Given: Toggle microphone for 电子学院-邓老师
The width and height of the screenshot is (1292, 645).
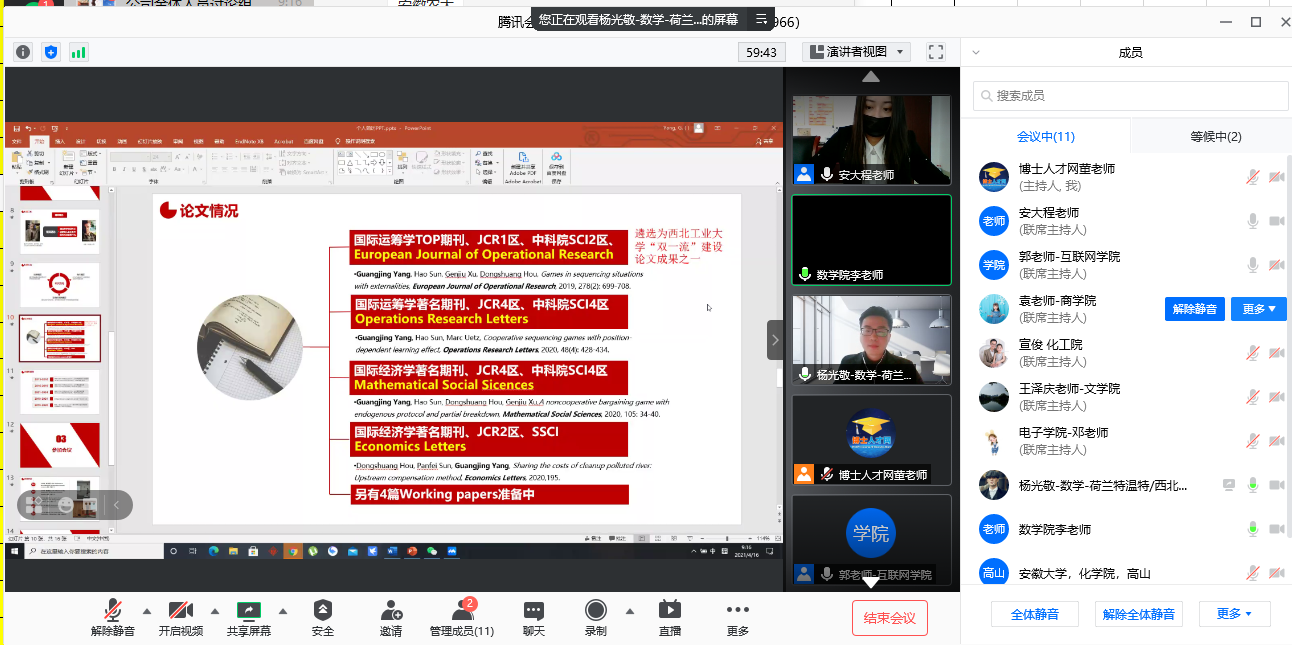Looking at the screenshot, I should [x=1252, y=441].
